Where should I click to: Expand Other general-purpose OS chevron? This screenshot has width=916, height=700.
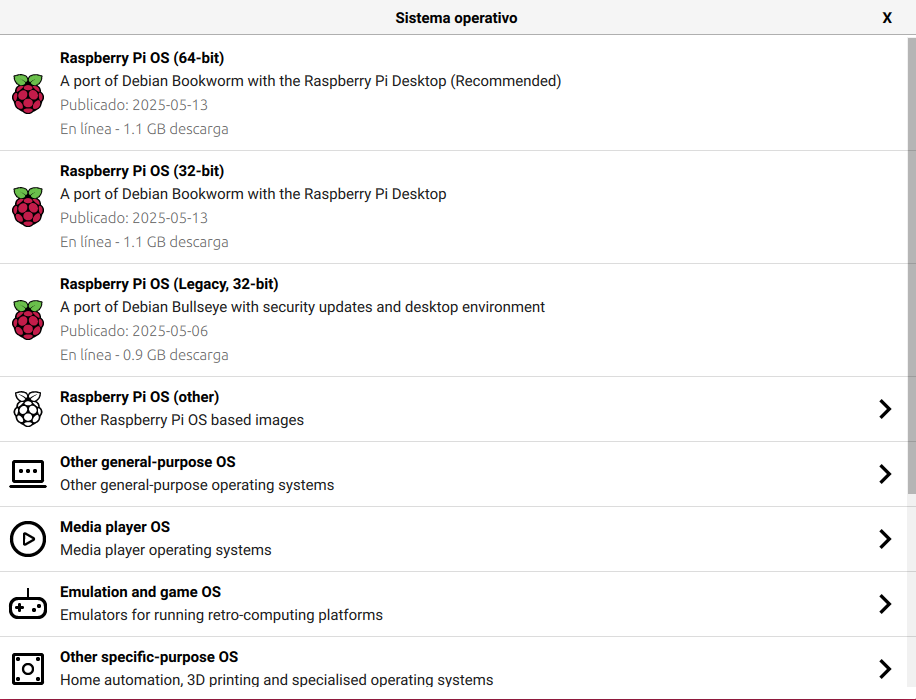tap(885, 474)
